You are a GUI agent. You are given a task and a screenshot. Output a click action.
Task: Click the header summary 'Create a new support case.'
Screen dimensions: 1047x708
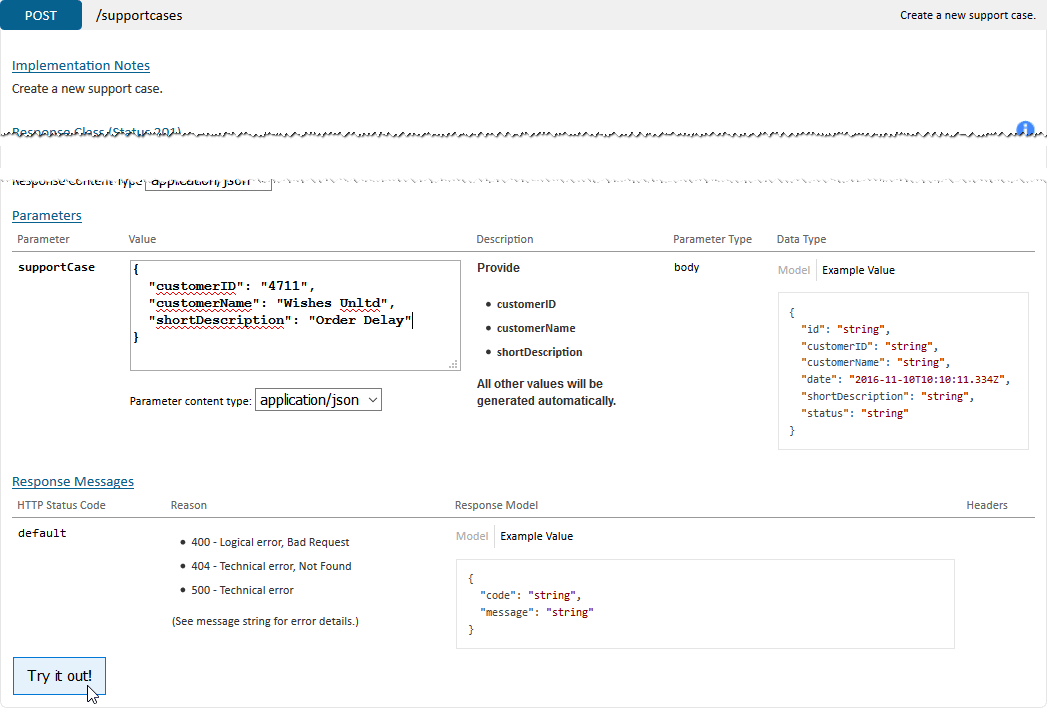[x=967, y=16]
